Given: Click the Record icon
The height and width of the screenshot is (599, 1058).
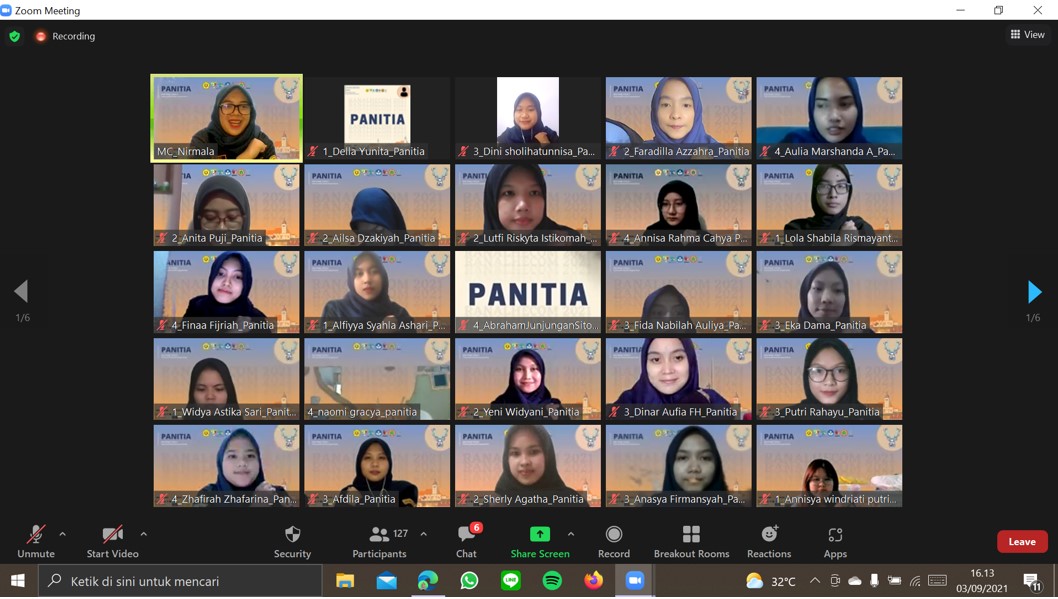Looking at the screenshot, I should click(x=613, y=535).
